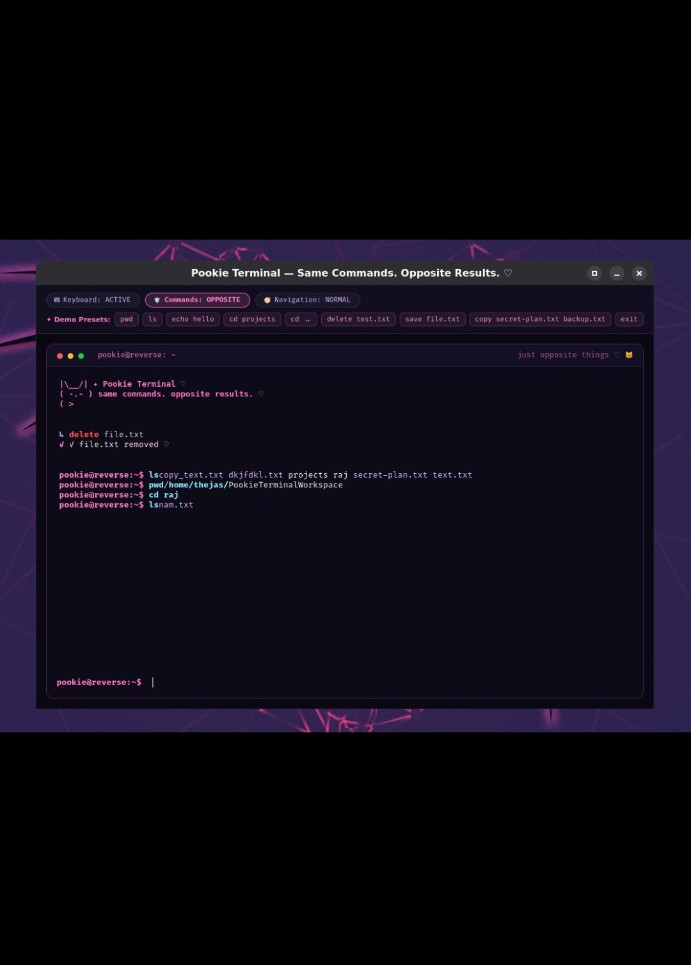The width and height of the screenshot is (691, 965).
Task: Click the red dot in terminal header
Action: 60,356
